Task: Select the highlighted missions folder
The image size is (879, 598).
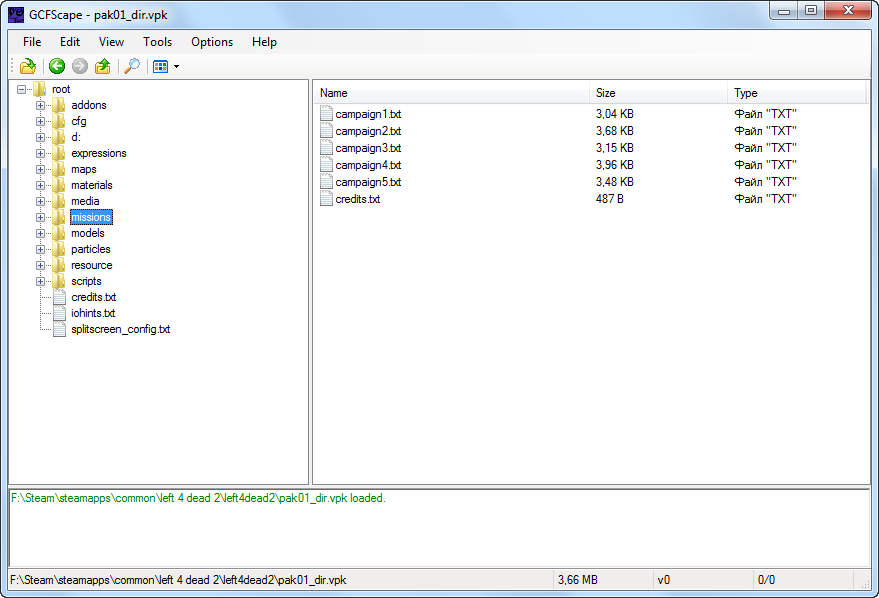Action: point(91,217)
